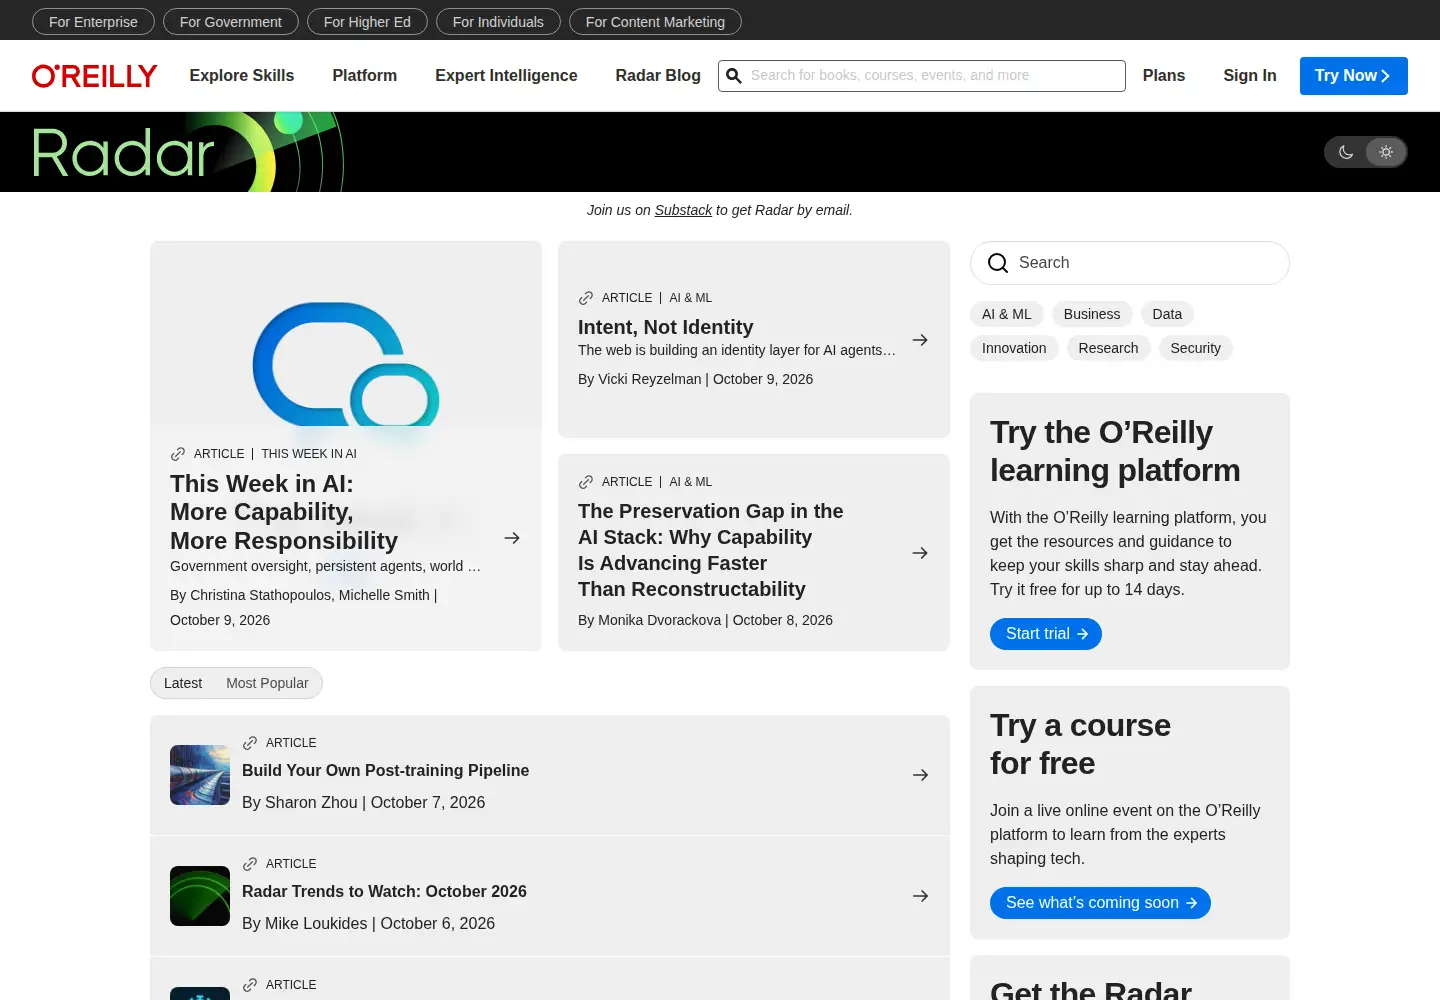Click AI & ML tag on Intent, Not Identity
The height and width of the screenshot is (1000, 1440).
pyautogui.click(x=691, y=298)
